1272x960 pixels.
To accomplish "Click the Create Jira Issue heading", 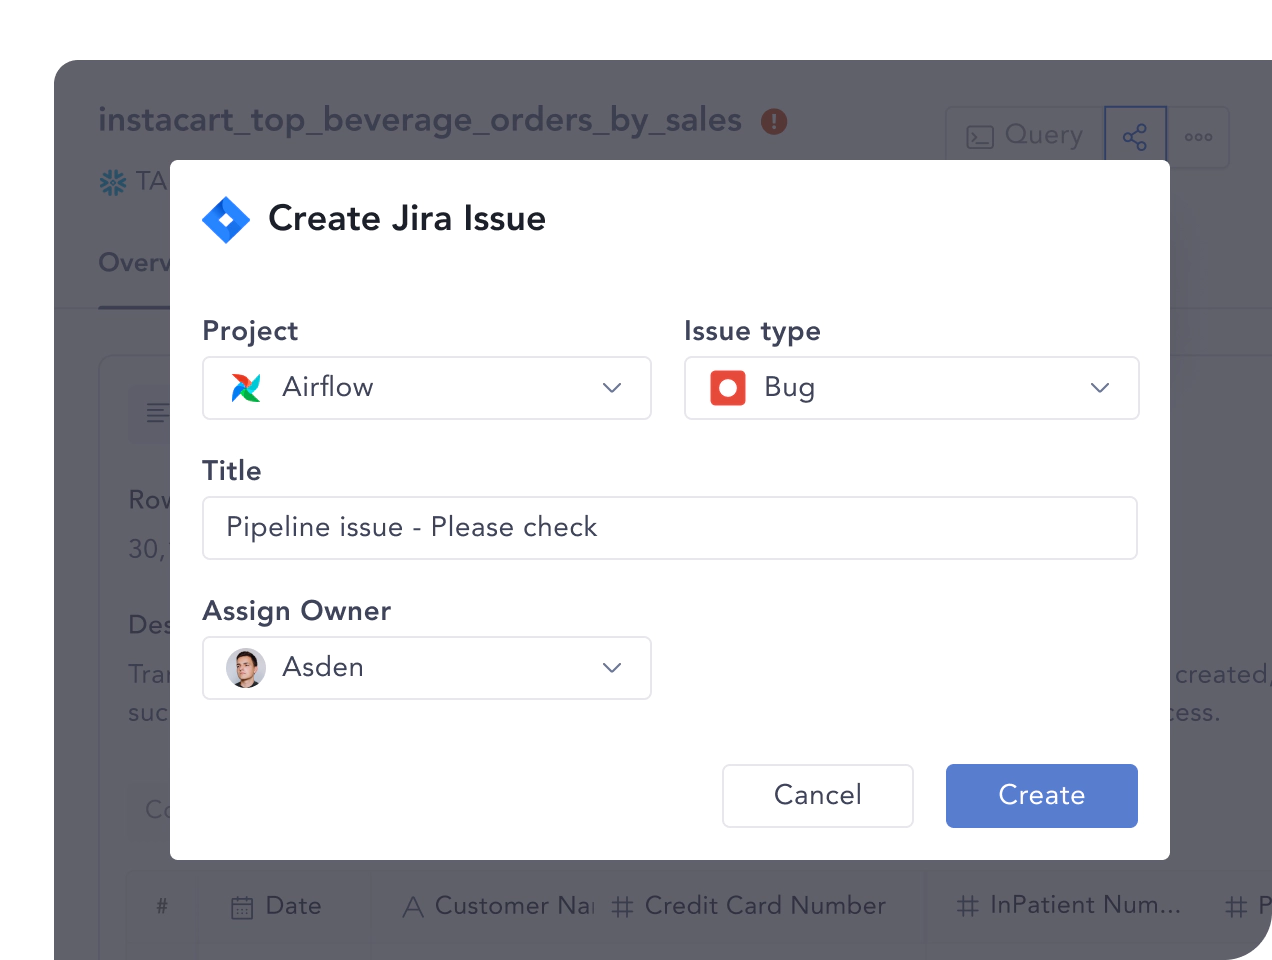I will click(407, 218).
